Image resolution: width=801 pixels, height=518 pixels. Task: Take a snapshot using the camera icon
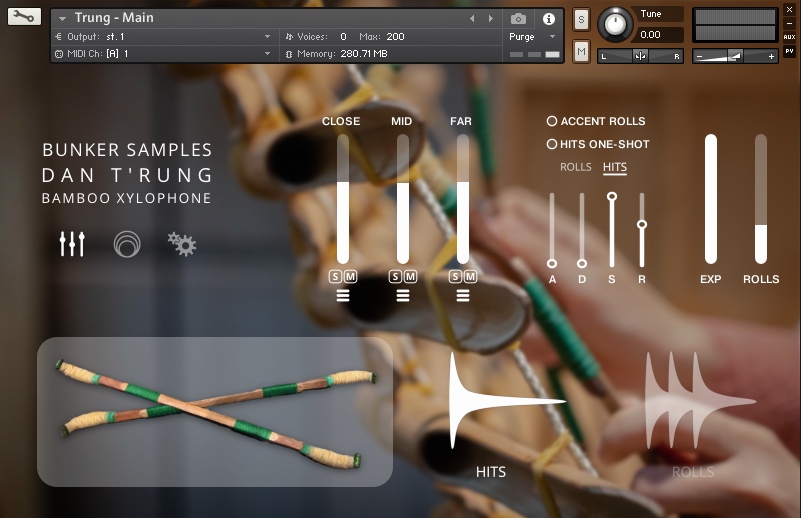(x=518, y=18)
